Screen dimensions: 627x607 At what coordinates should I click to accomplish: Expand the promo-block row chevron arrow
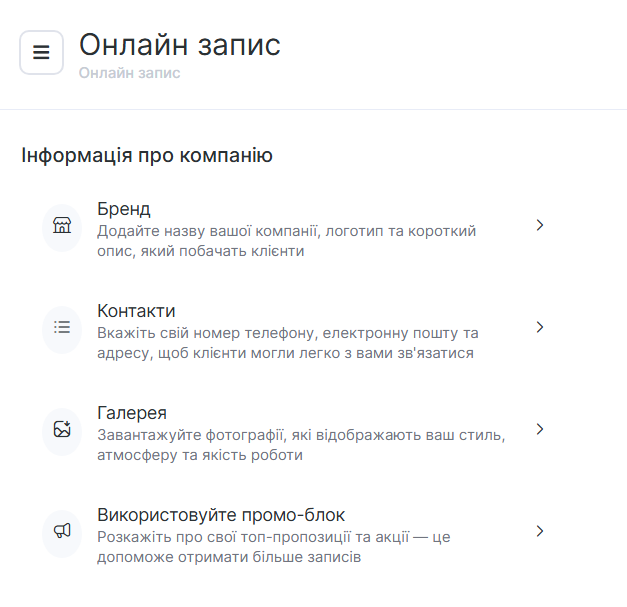coord(539,531)
